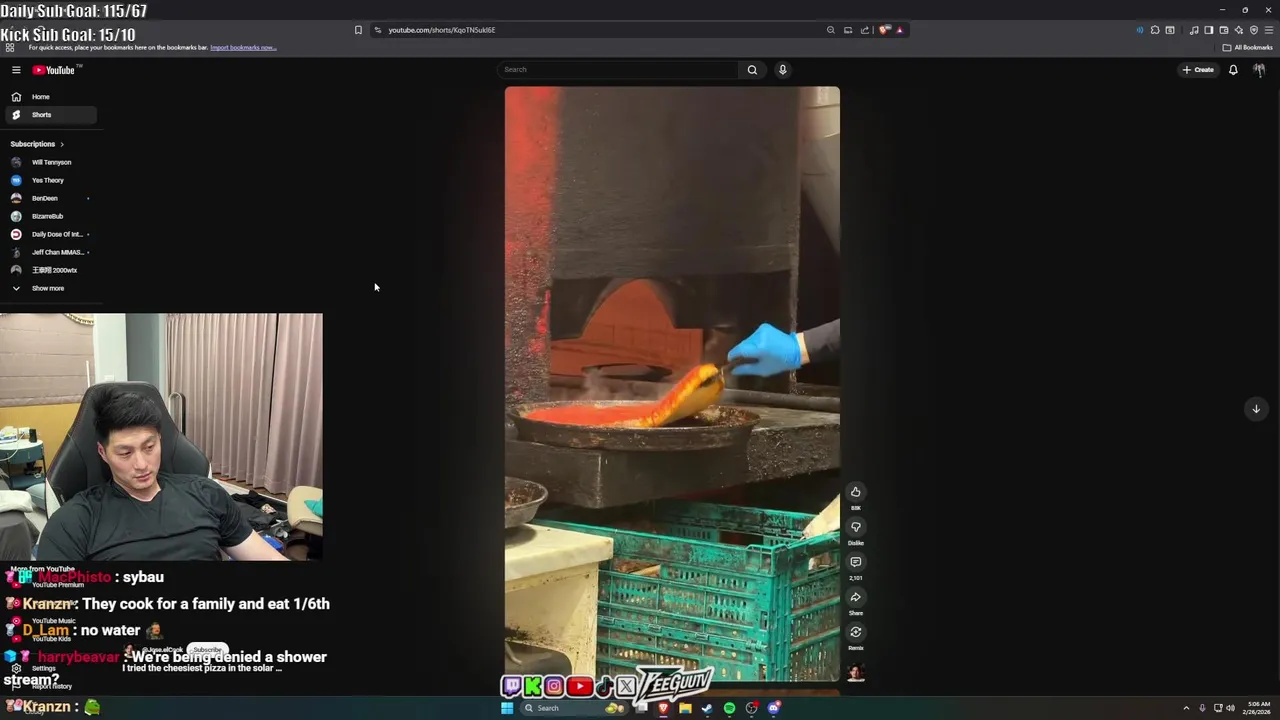Pause the playing Shorts video
Screen dimensions: 1280x720
click(x=672, y=384)
